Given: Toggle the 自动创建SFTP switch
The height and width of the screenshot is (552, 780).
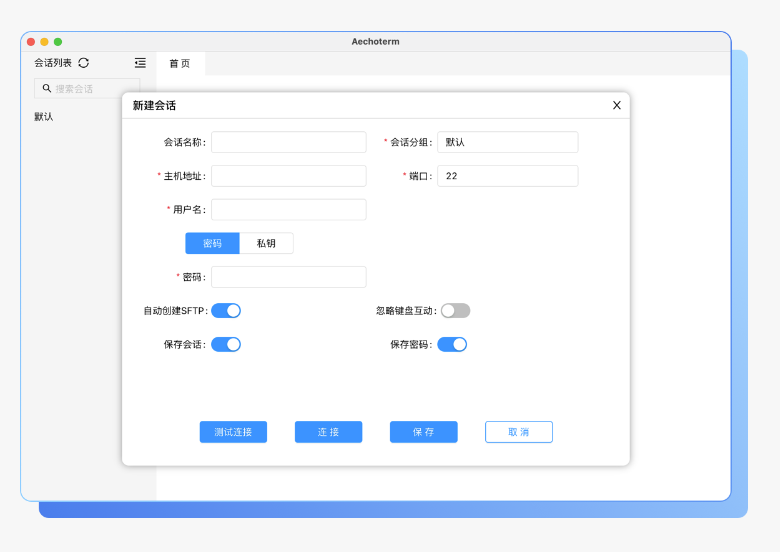Looking at the screenshot, I should tap(226, 311).
